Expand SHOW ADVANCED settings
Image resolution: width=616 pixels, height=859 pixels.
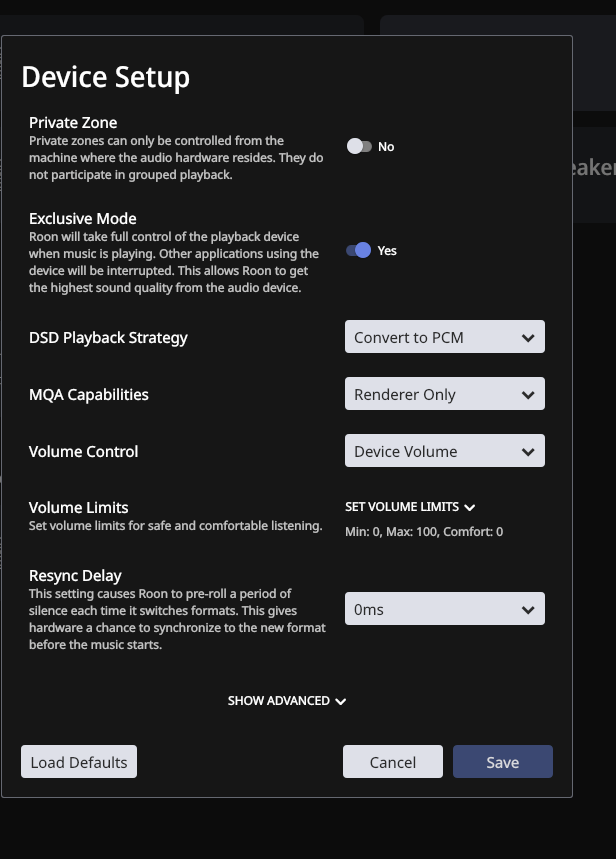(279, 701)
